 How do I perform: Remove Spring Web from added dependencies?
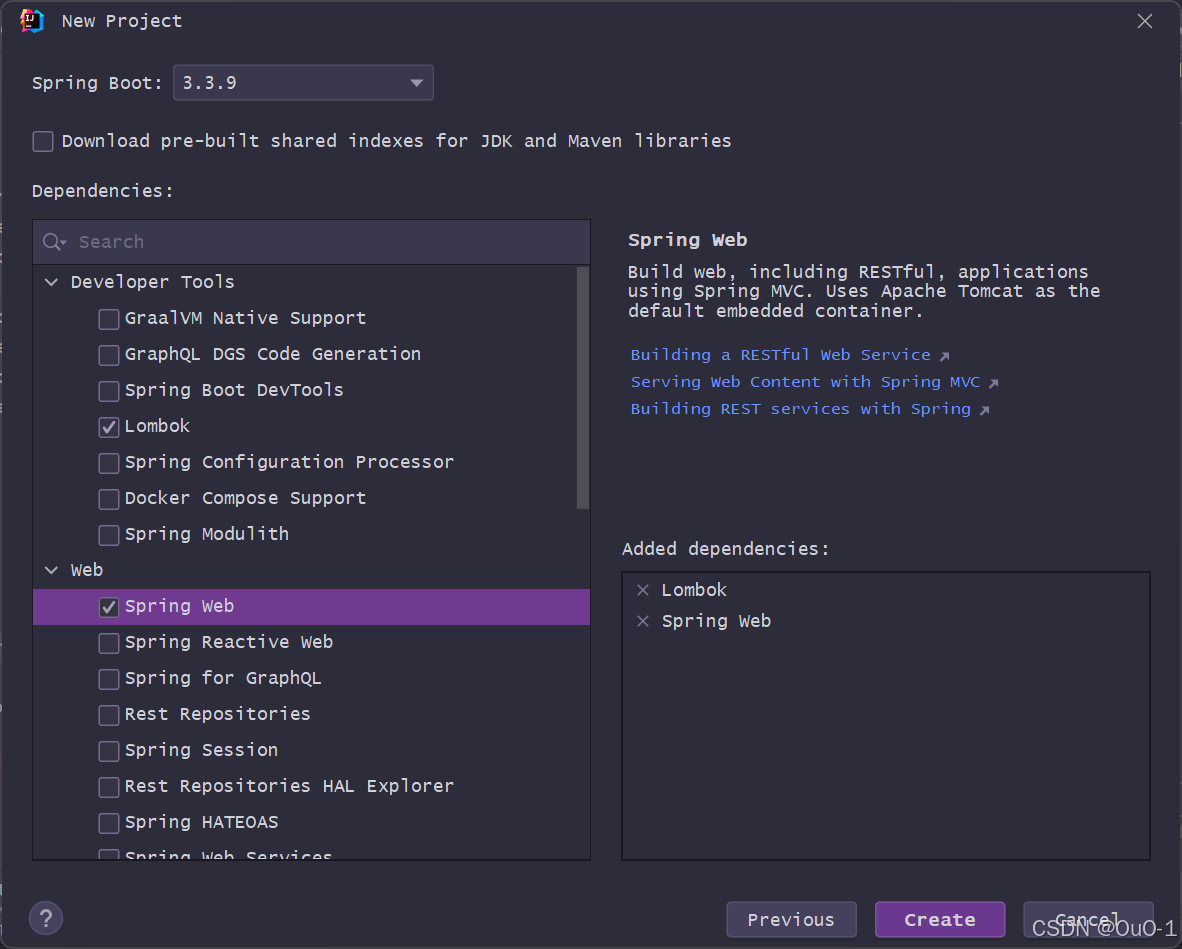(x=643, y=621)
